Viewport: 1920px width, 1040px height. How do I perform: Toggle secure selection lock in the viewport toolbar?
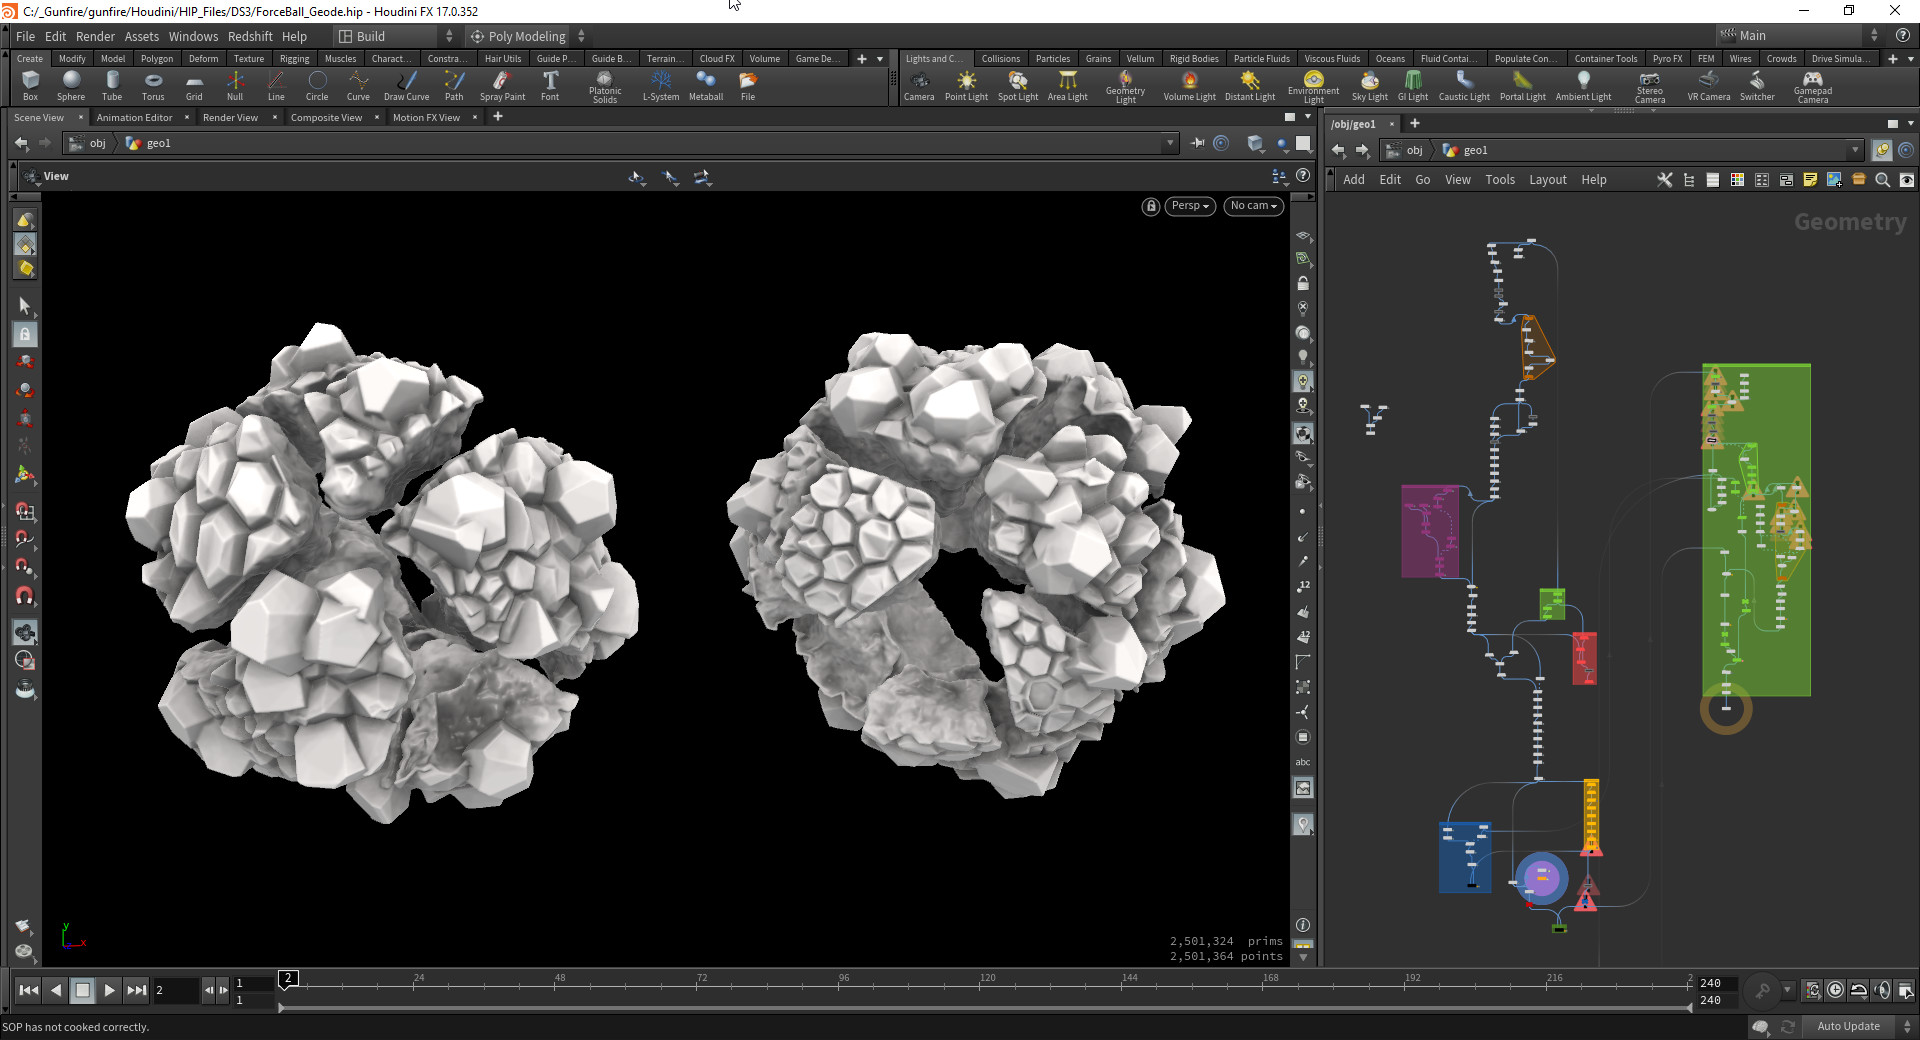click(24, 334)
